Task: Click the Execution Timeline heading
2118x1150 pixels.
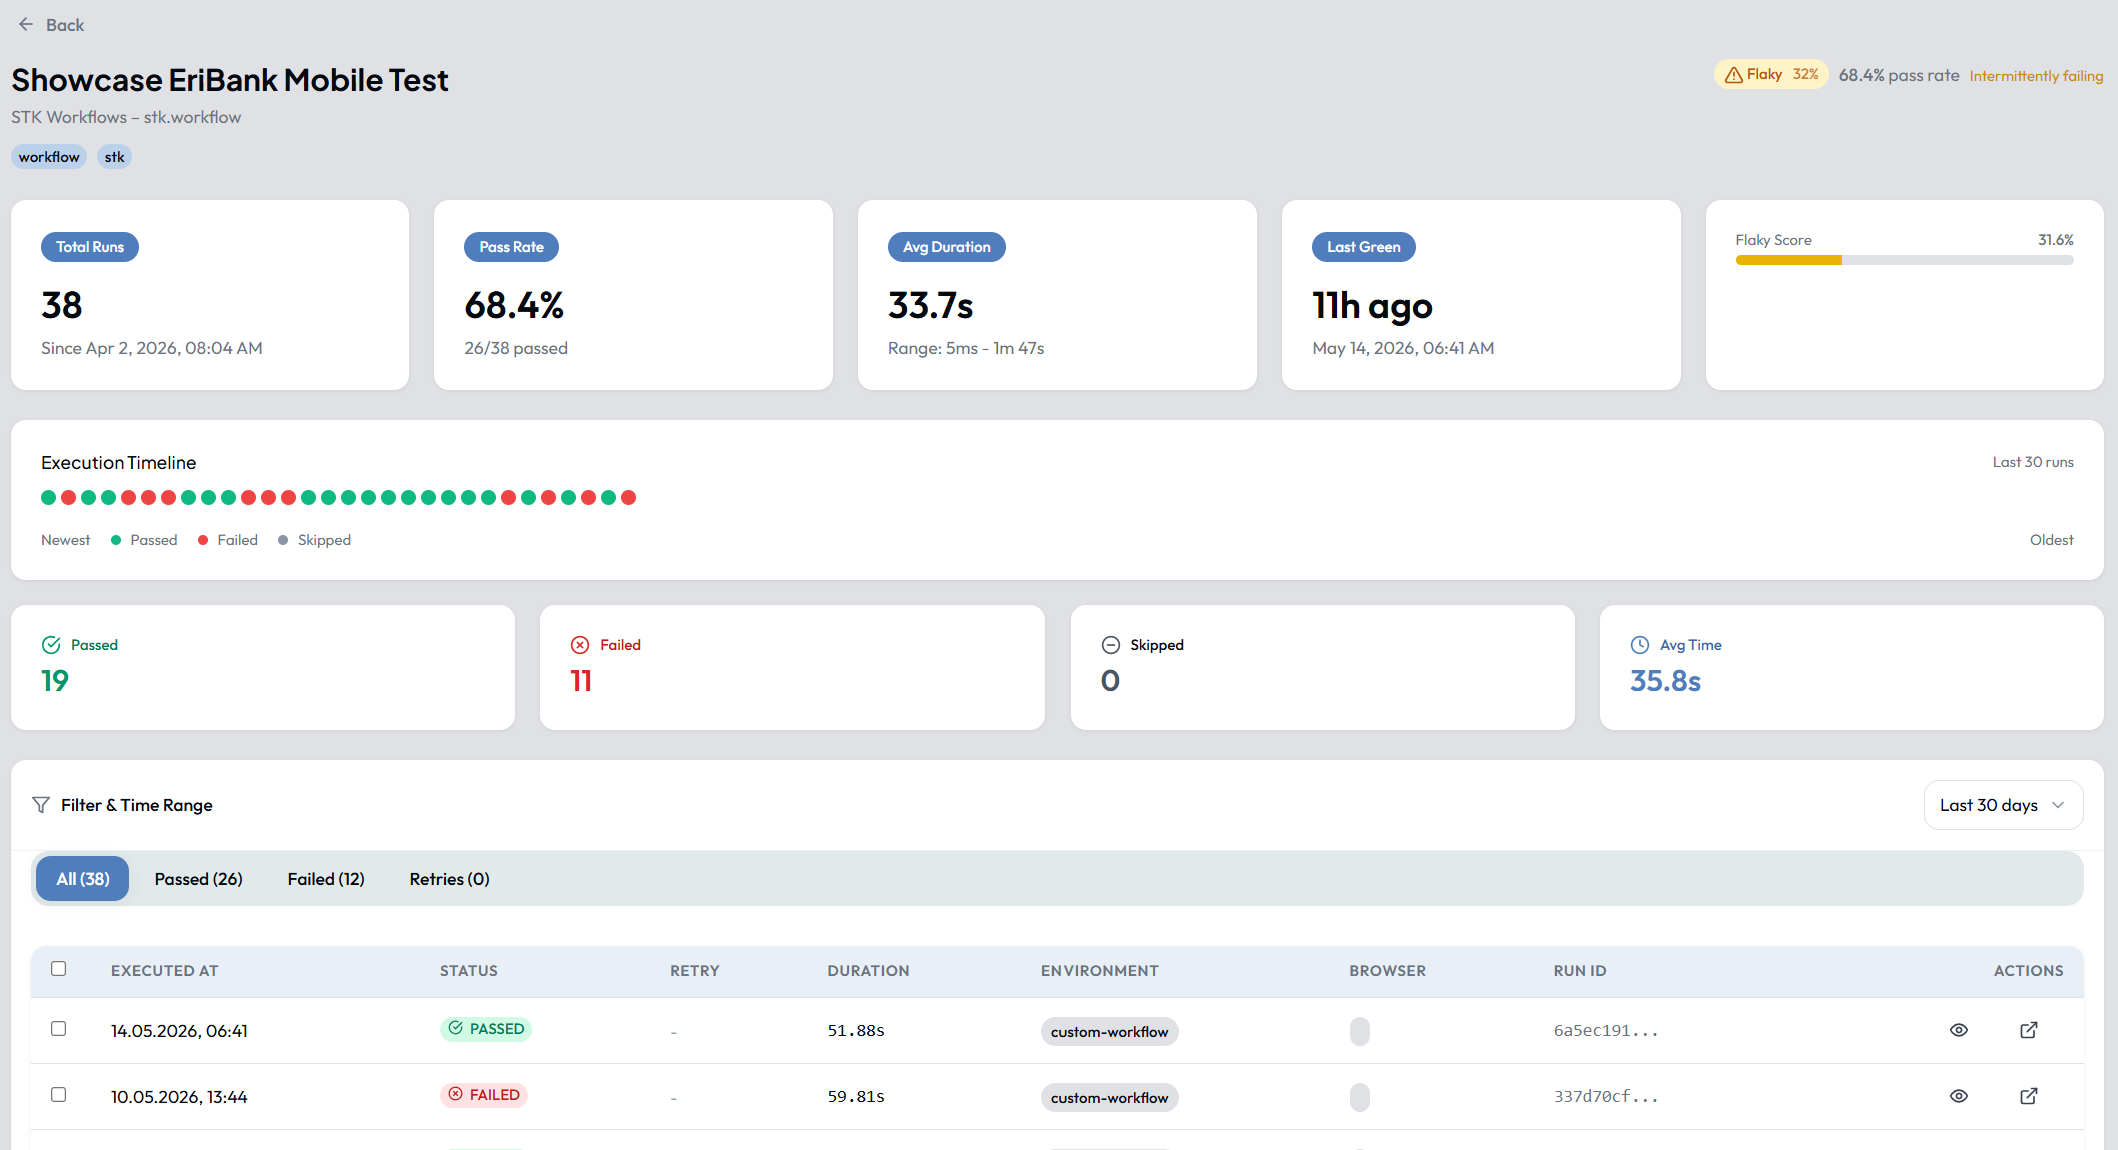Action: [x=118, y=463]
